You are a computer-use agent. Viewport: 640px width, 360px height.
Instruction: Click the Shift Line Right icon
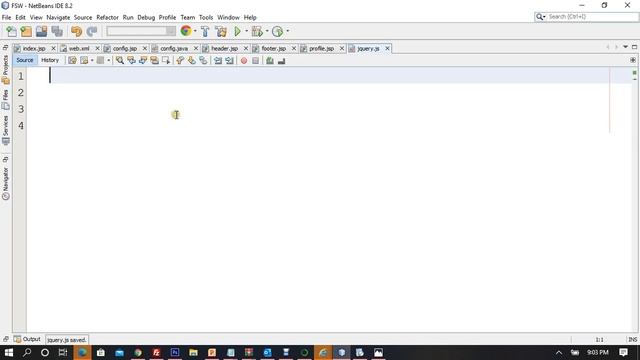coord(229,61)
